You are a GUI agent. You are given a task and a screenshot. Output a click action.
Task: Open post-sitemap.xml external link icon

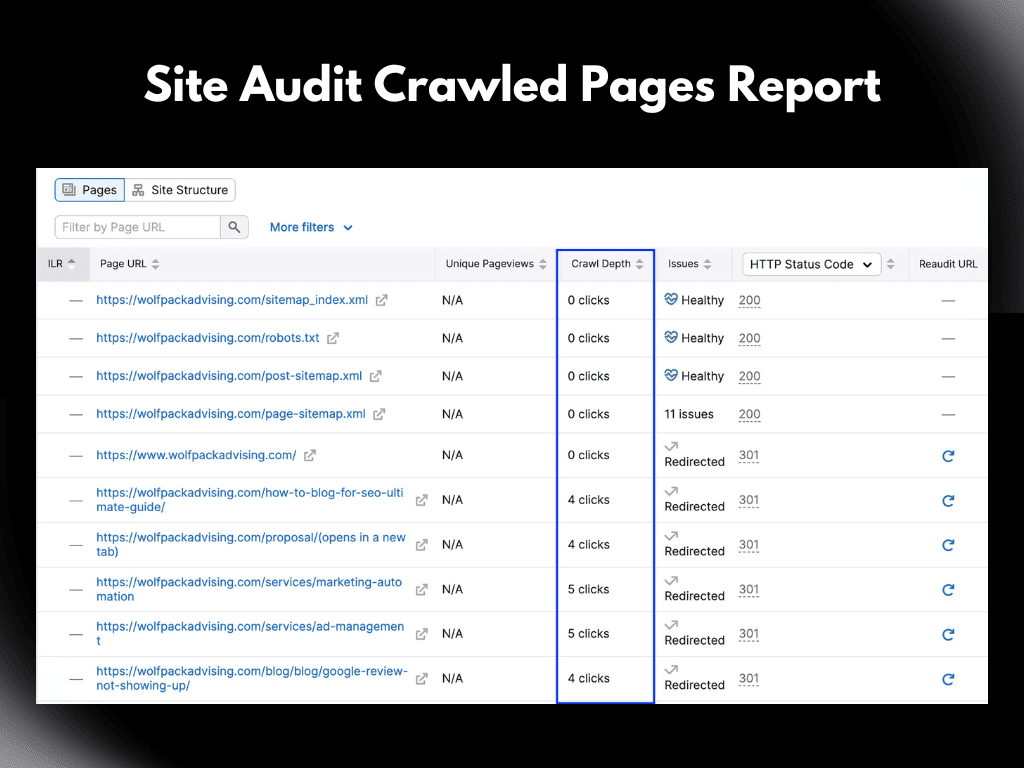[x=376, y=376]
